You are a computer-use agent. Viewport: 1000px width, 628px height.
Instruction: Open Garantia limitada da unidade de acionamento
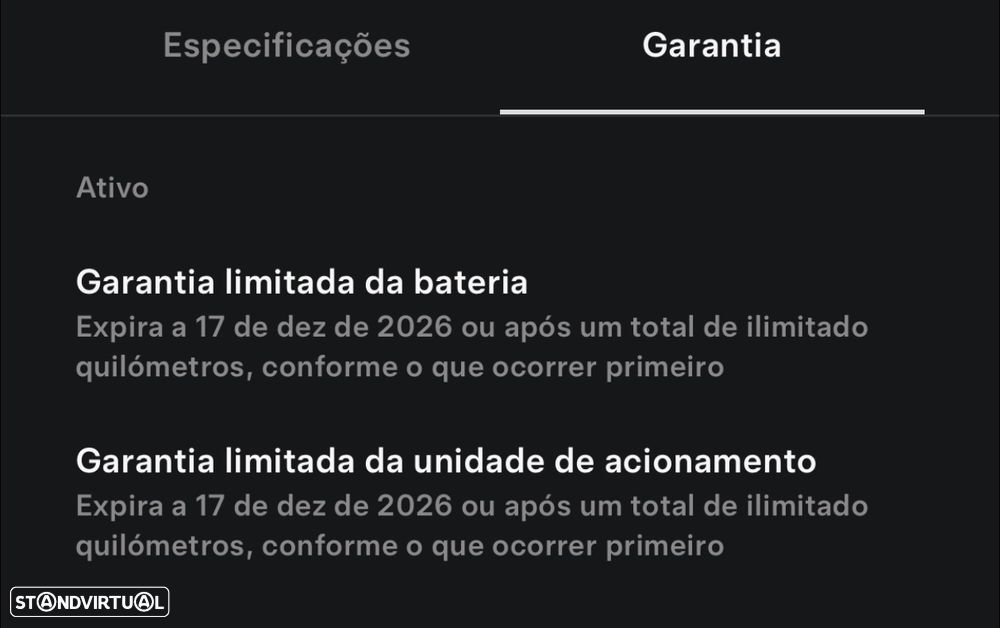click(445, 462)
